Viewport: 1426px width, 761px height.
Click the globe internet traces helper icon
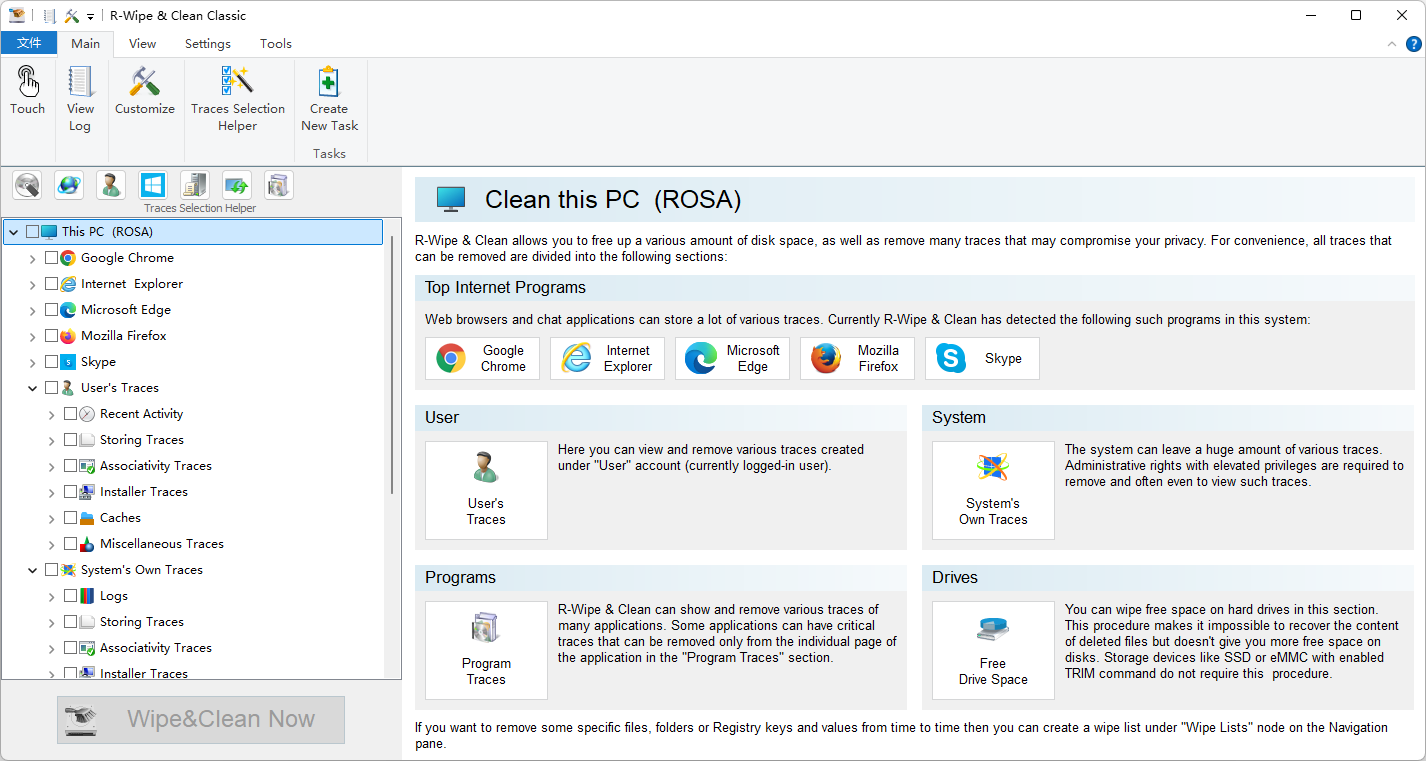(x=69, y=185)
